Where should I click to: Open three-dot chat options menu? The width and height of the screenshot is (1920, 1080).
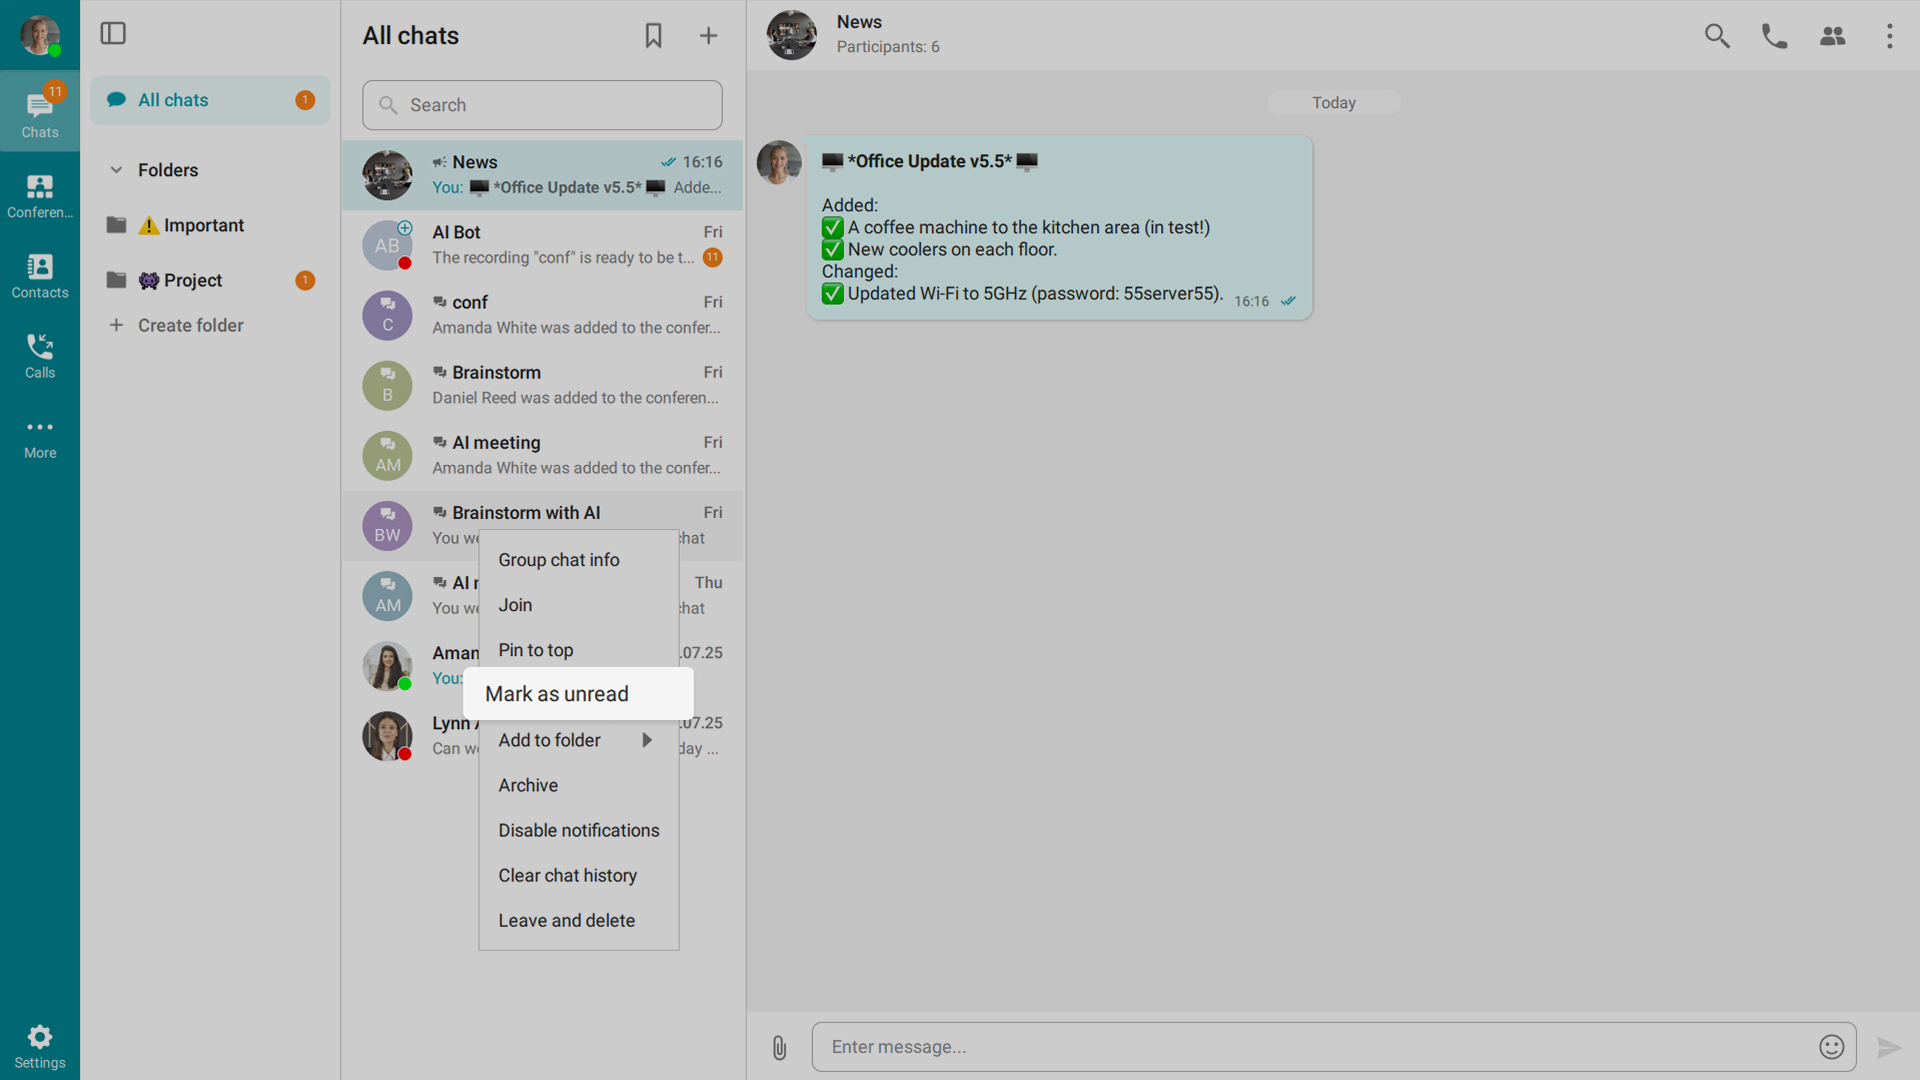[x=1889, y=36]
